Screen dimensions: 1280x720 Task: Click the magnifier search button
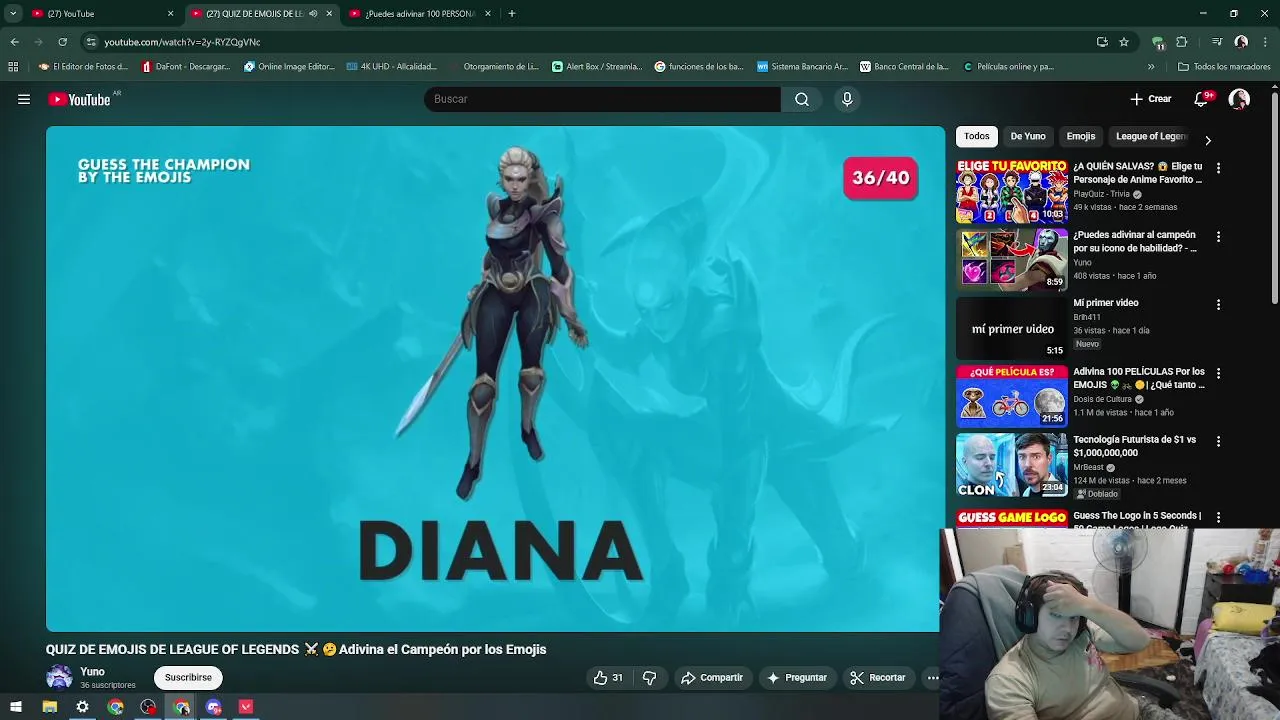(x=802, y=99)
